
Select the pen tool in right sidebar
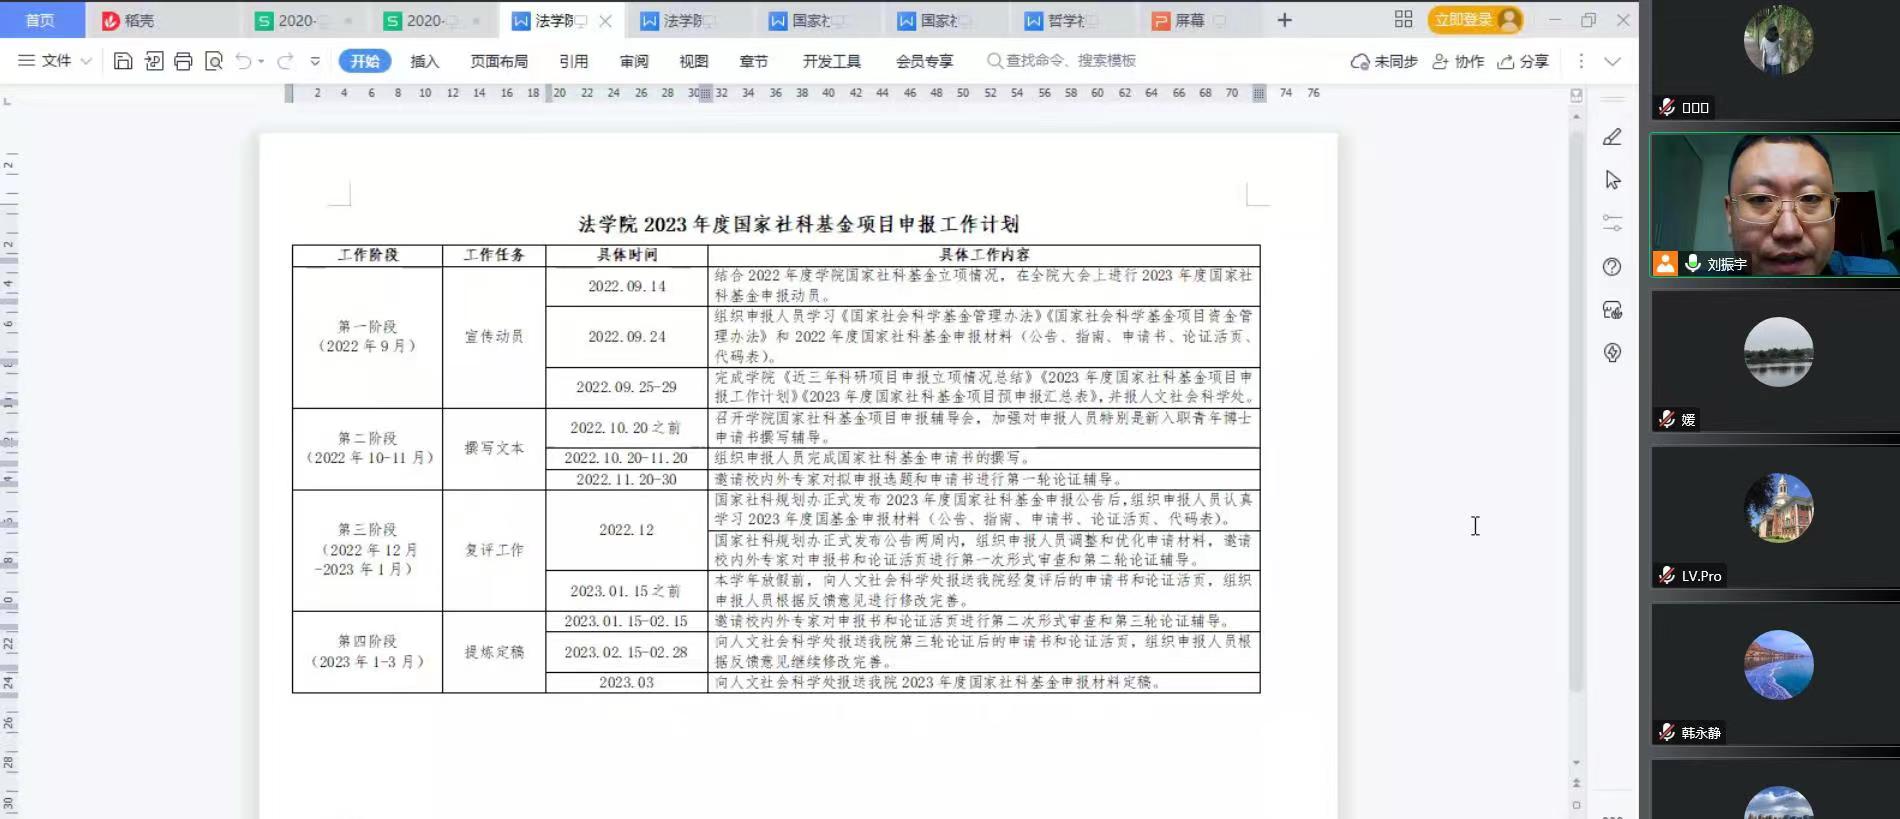click(1612, 137)
